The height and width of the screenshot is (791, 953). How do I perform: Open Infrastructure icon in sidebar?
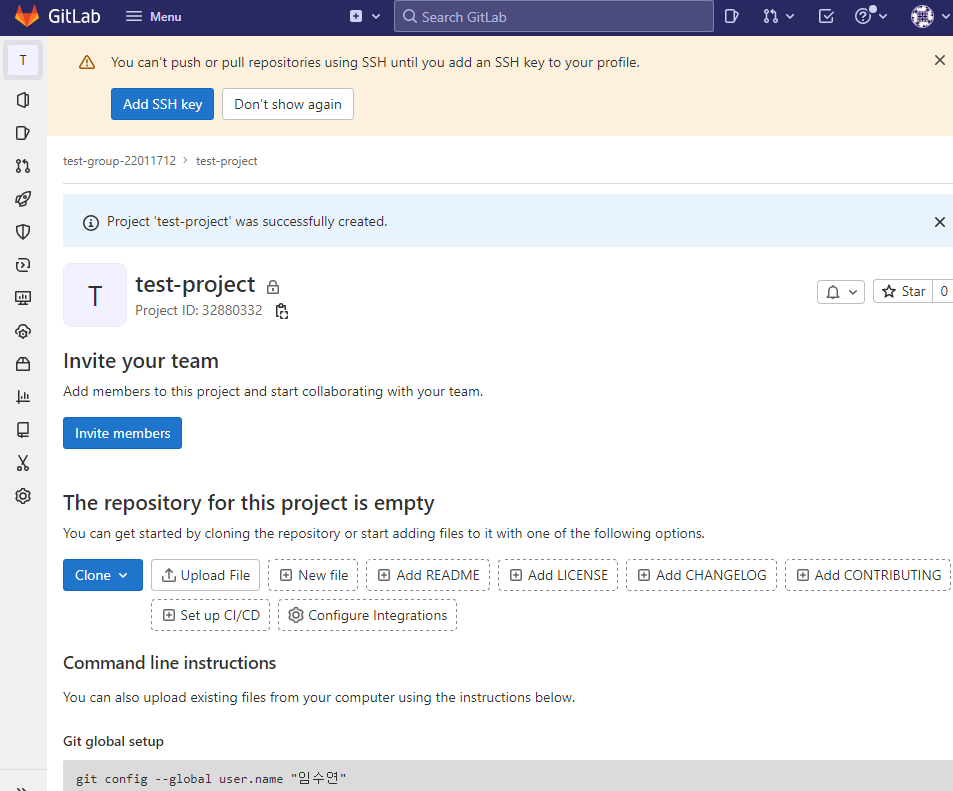tap(23, 331)
